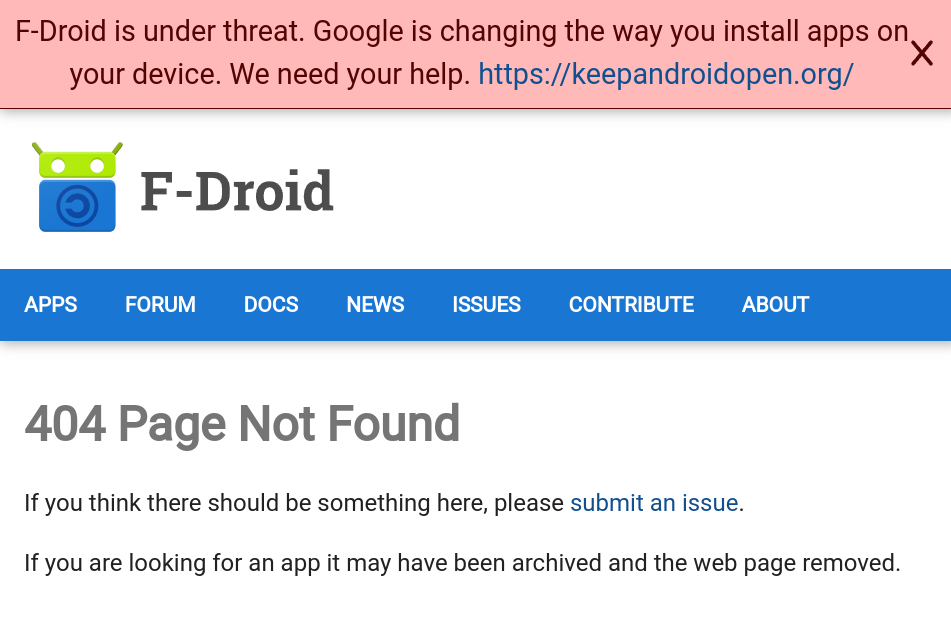
Task: Click the F-Droid site title text
Action: pos(236,191)
